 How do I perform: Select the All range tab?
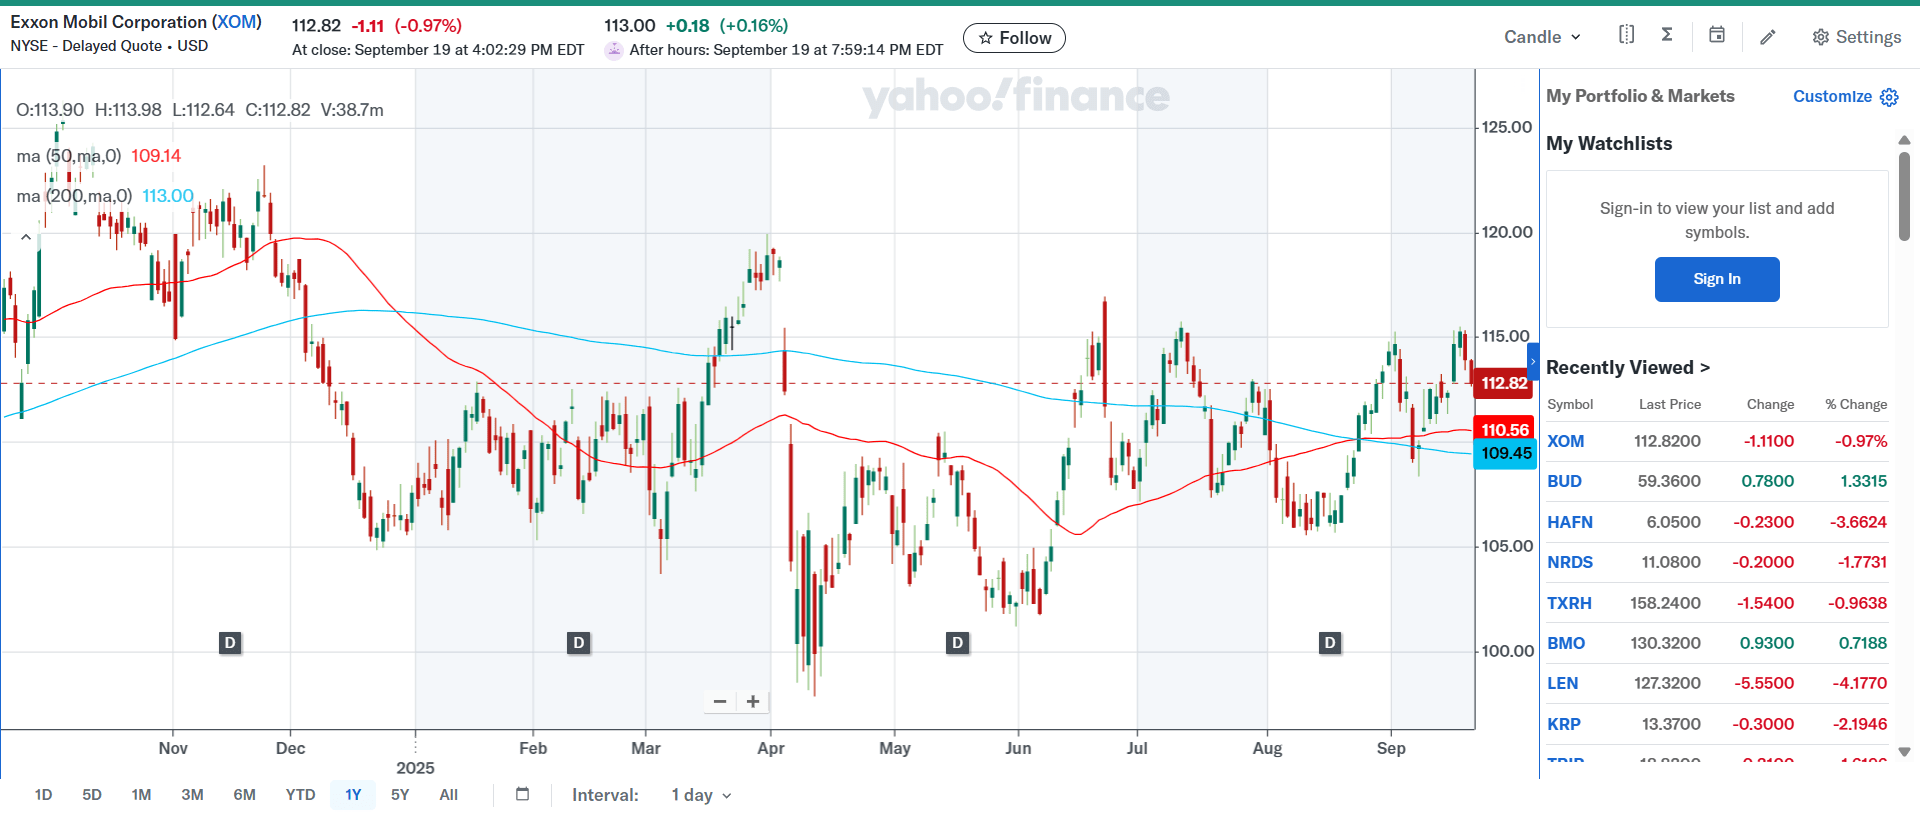coord(448,795)
